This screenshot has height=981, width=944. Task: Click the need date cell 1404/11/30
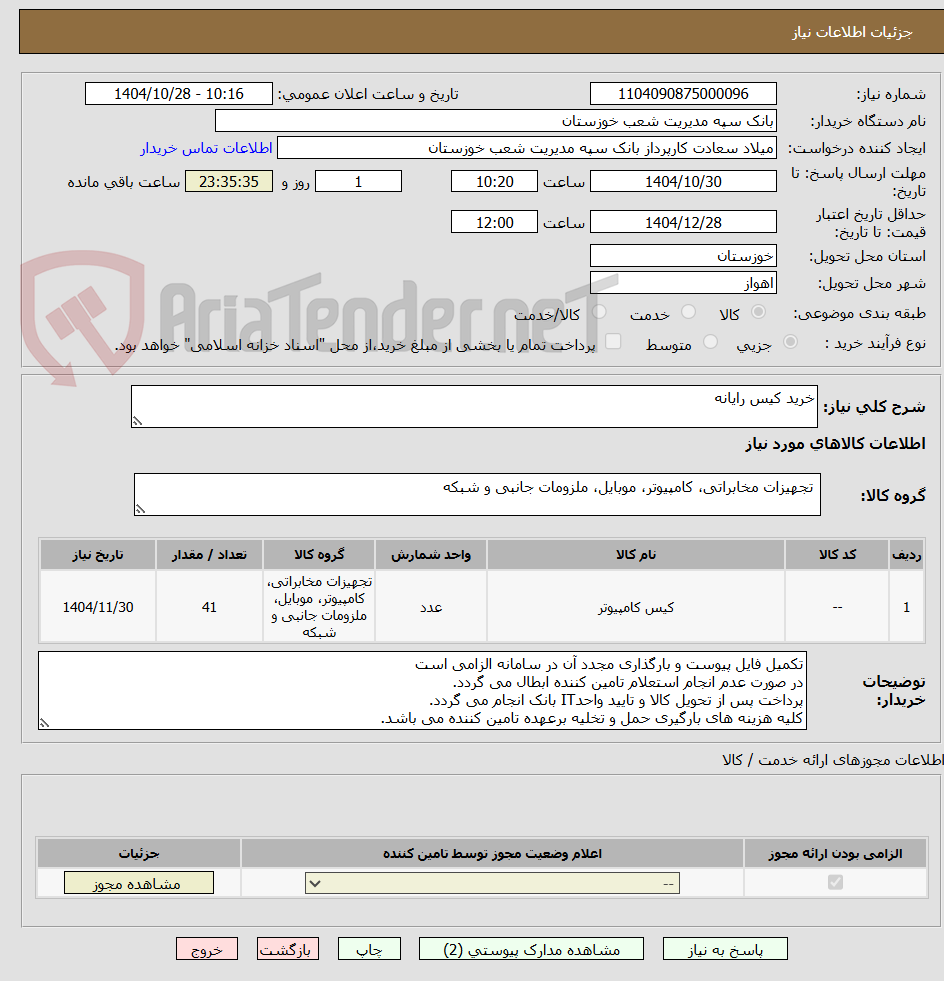click(x=98, y=607)
